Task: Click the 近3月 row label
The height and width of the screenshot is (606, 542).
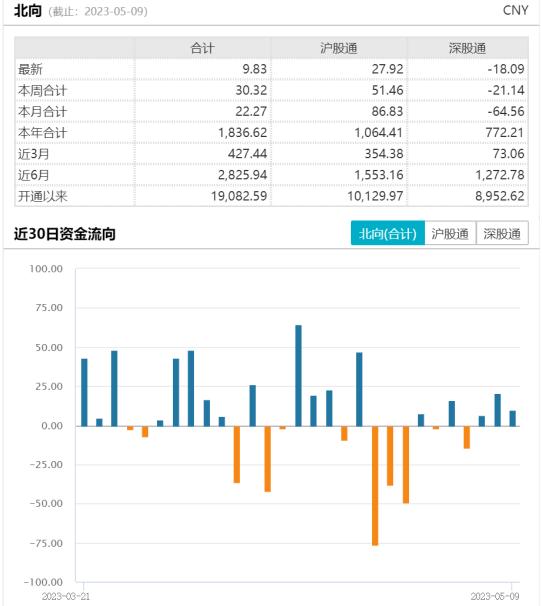Action: [34, 154]
